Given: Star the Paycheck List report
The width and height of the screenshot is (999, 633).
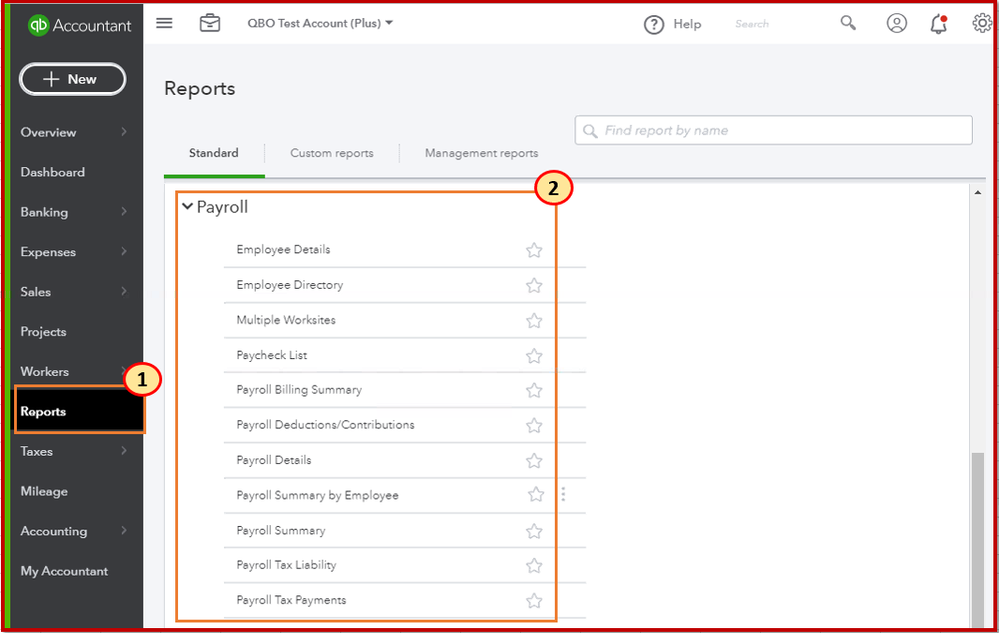Looking at the screenshot, I should click(534, 356).
